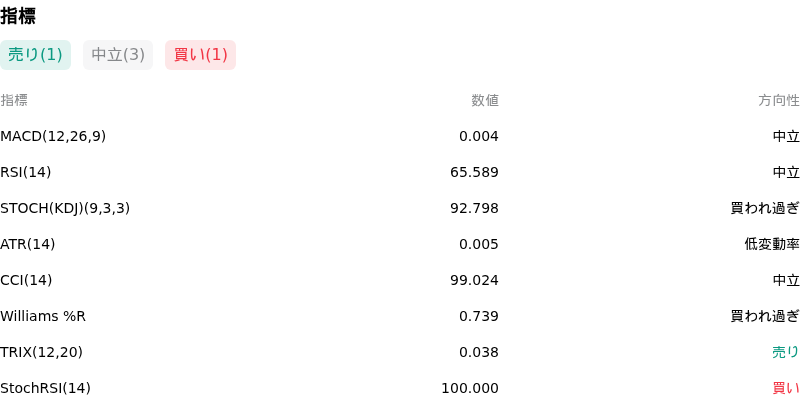Click the 方向性 column header

pos(779,101)
